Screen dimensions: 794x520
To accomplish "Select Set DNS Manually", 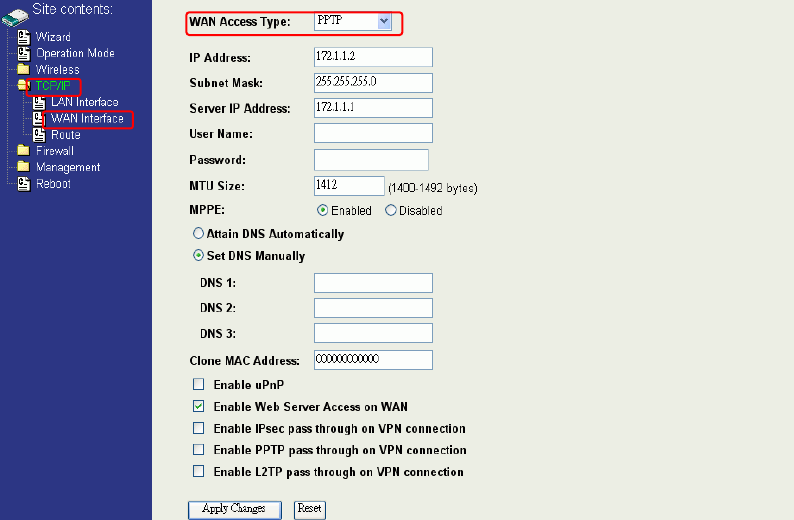I will [198, 256].
